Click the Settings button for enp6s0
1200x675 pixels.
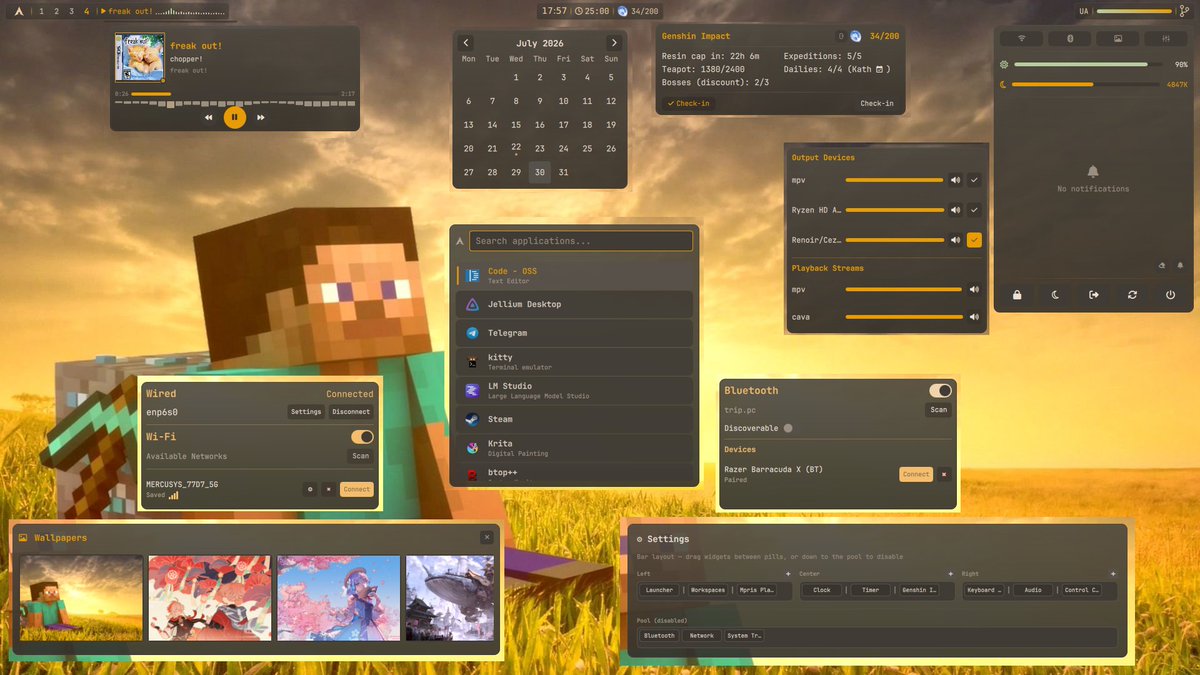306,412
